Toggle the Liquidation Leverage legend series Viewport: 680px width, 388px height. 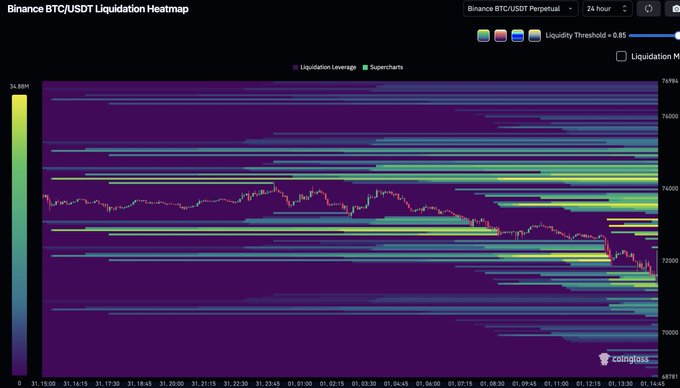tap(324, 67)
